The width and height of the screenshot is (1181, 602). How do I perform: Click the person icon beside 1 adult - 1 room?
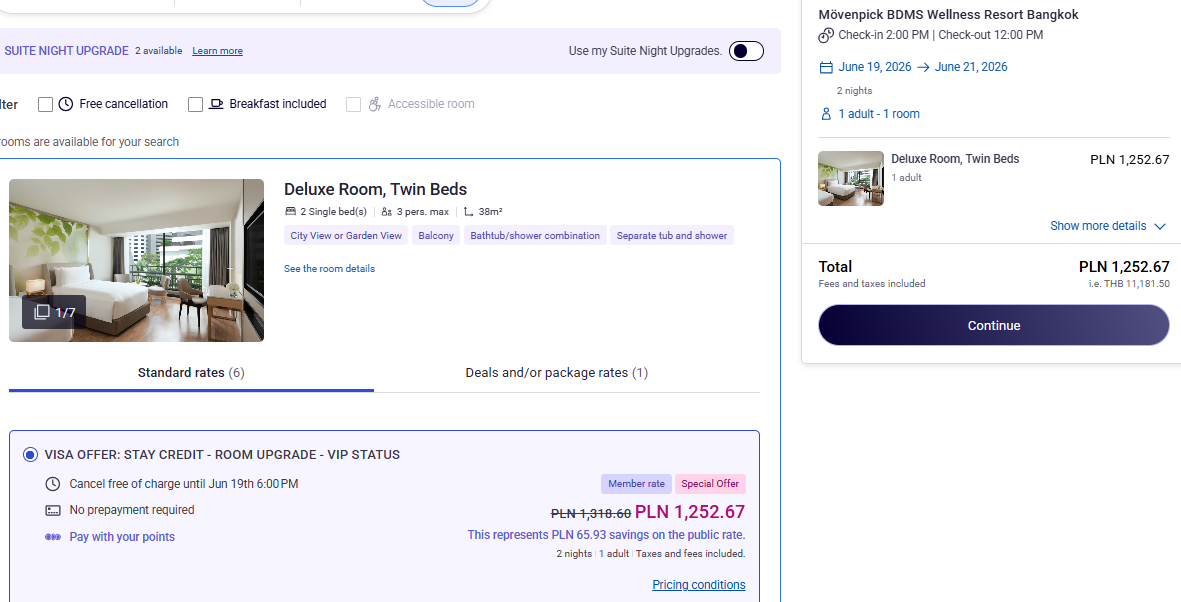pyautogui.click(x=826, y=114)
